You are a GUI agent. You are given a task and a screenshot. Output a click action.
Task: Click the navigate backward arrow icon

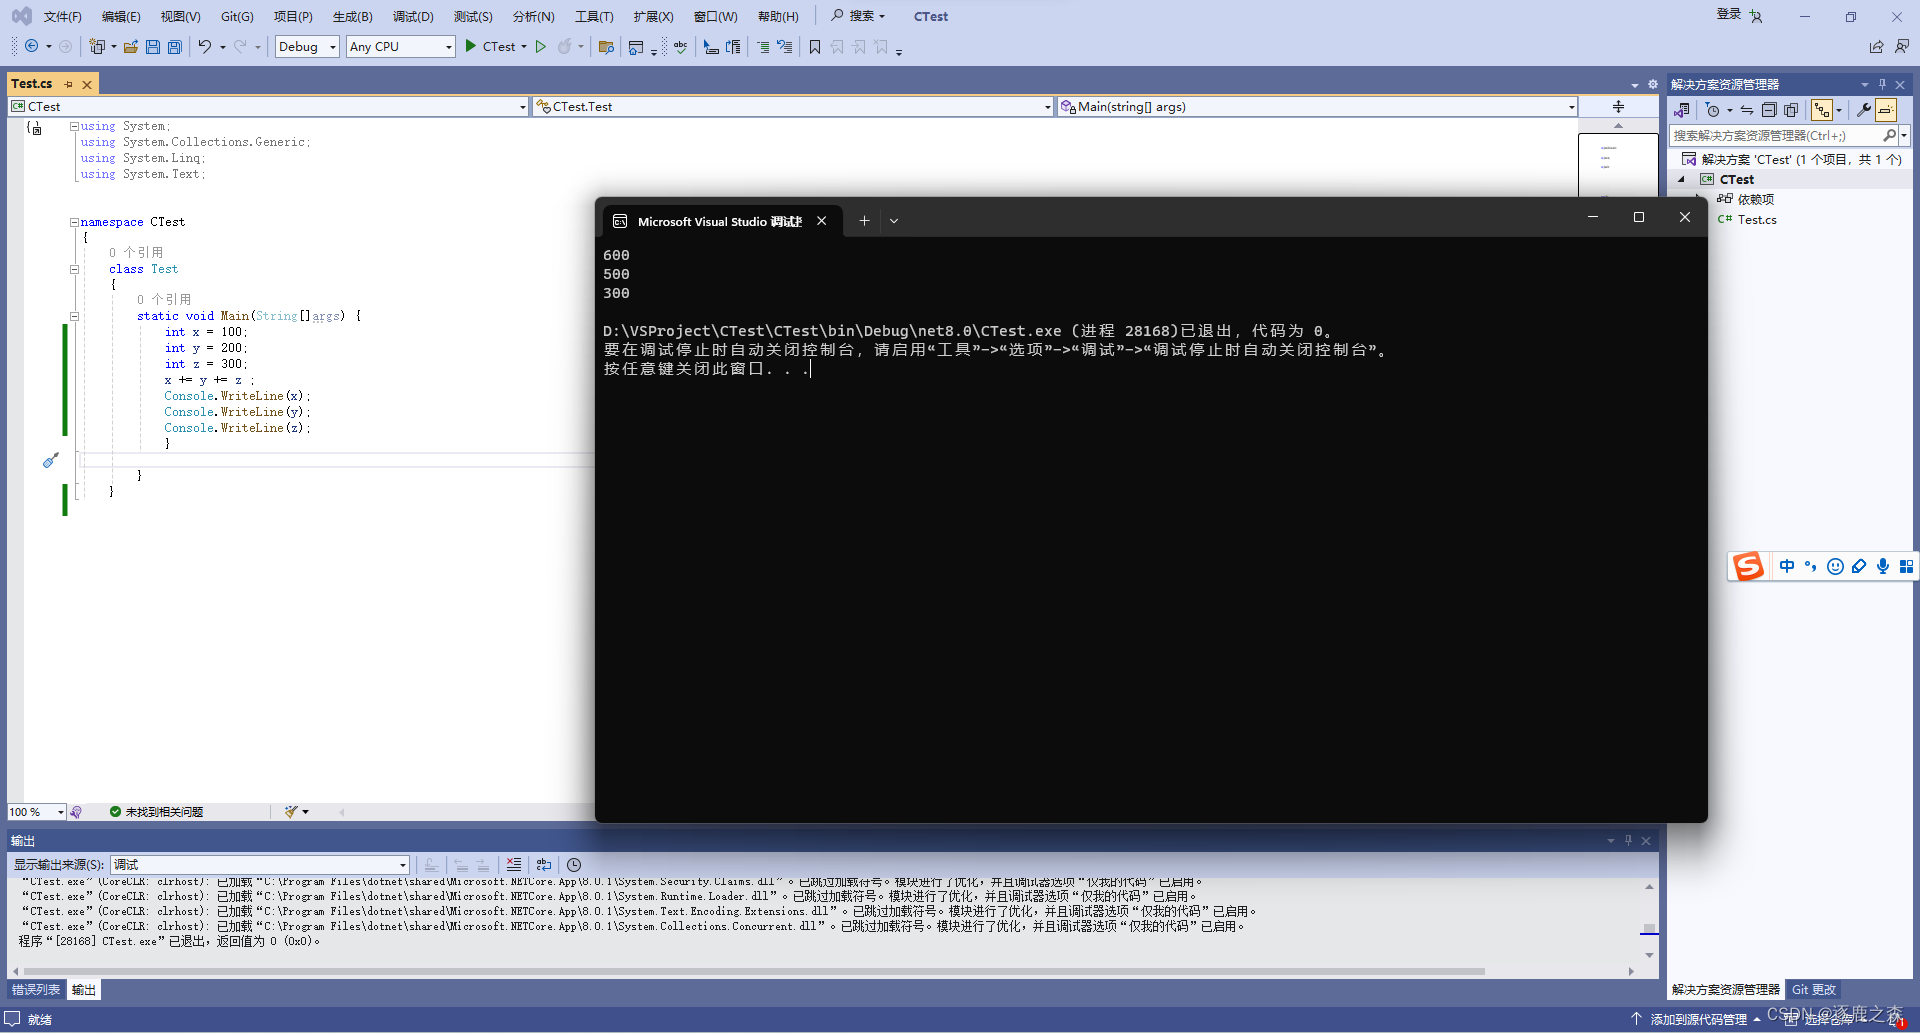click(x=32, y=46)
